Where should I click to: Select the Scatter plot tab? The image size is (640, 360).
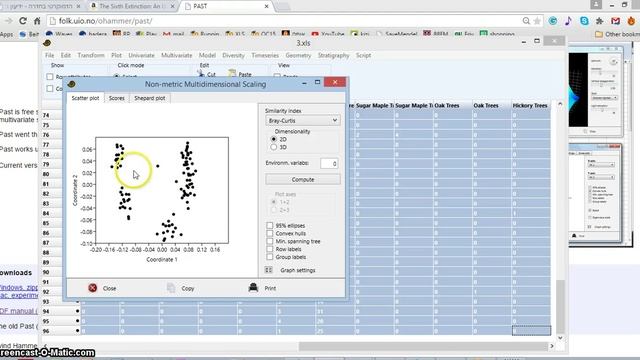coord(85,98)
